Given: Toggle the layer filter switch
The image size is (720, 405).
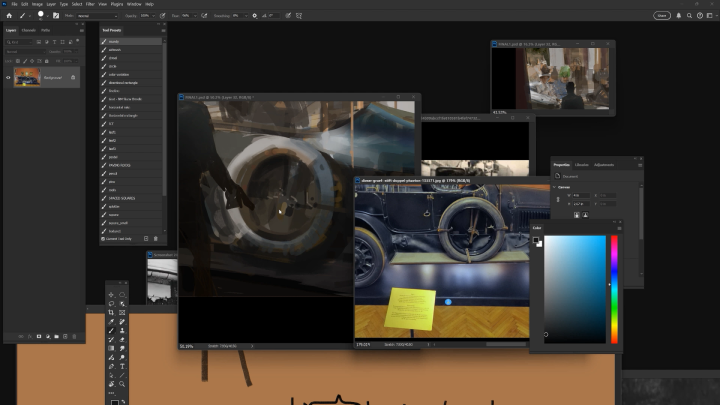Looking at the screenshot, I should pos(78,41).
